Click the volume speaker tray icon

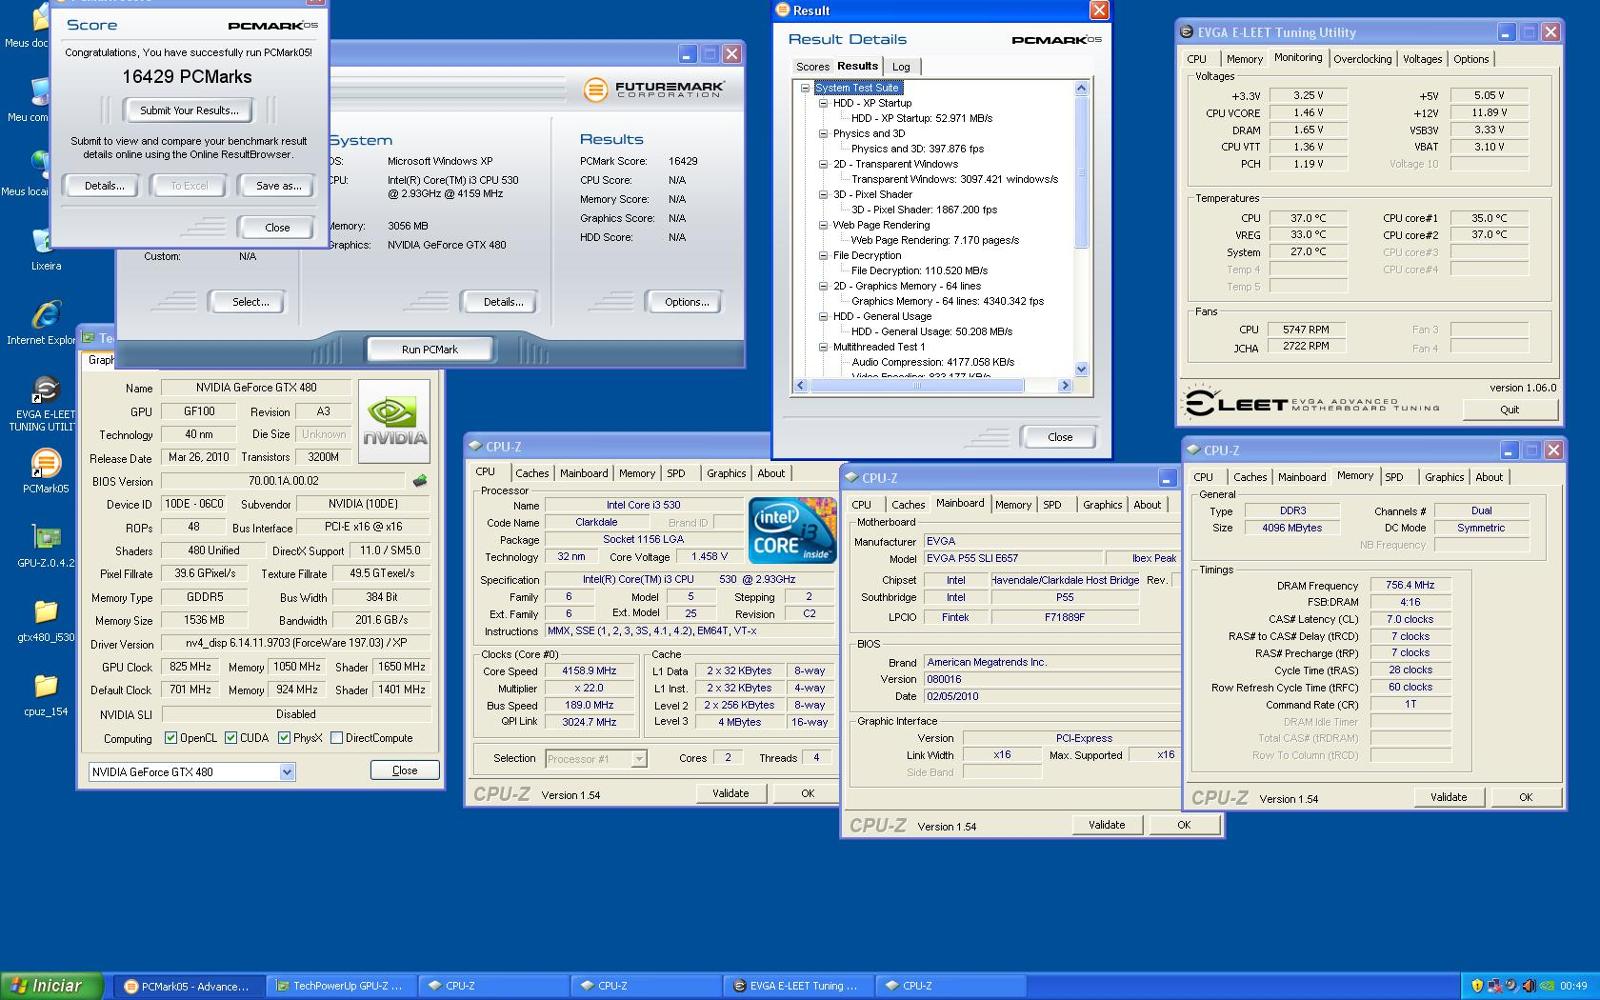(1528, 986)
